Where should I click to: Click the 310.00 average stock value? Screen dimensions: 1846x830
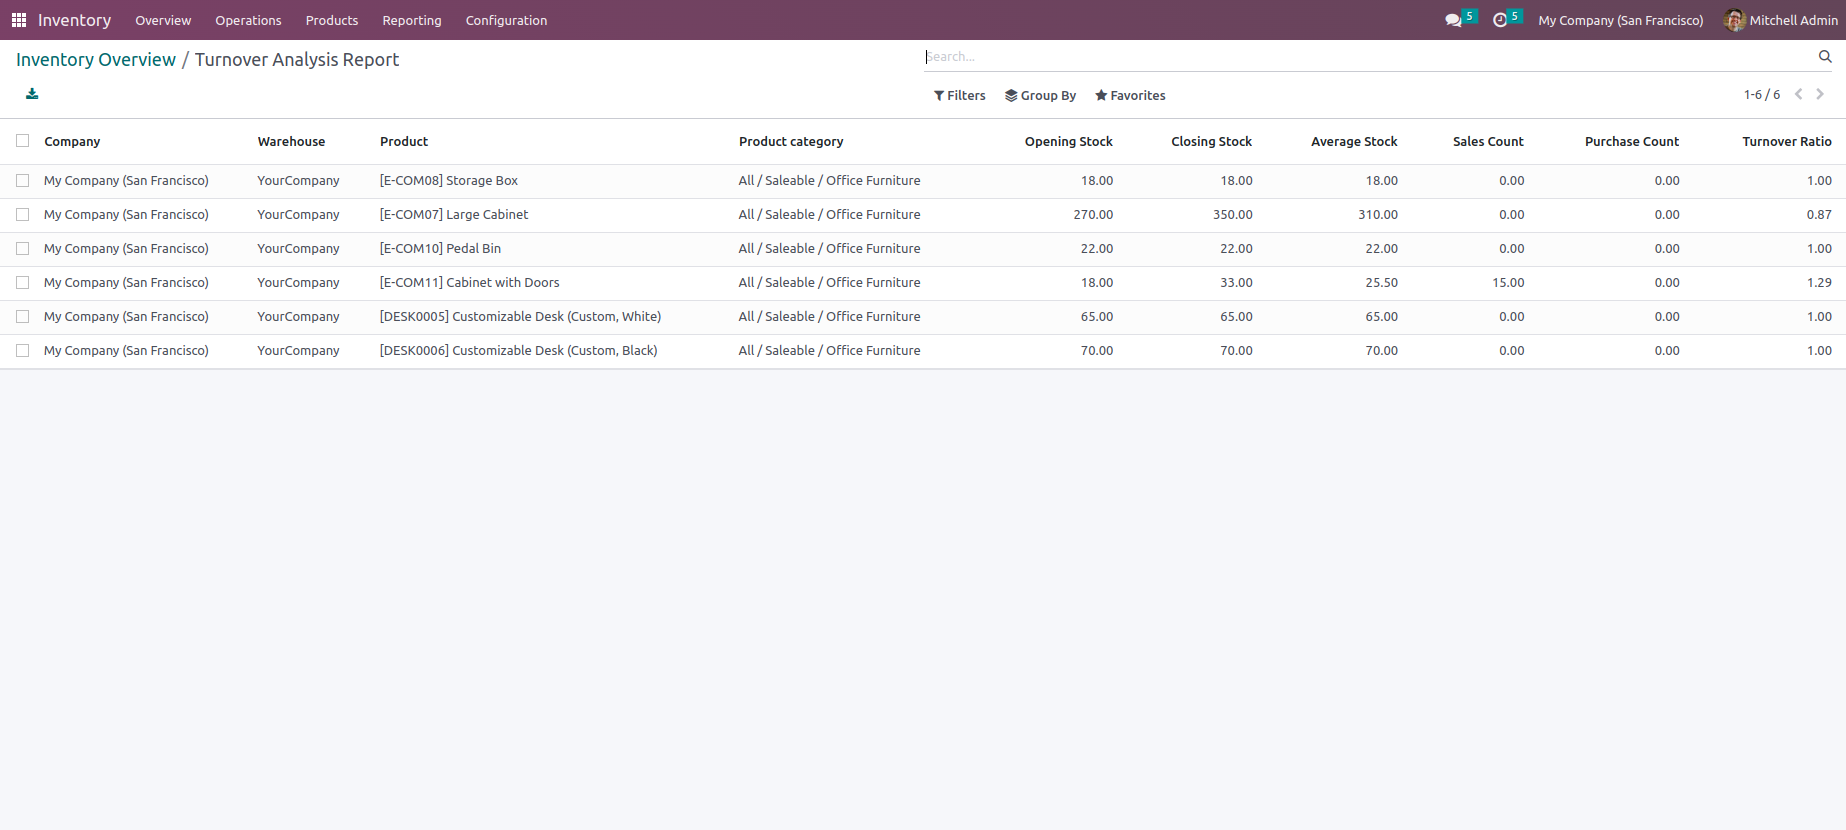point(1378,215)
